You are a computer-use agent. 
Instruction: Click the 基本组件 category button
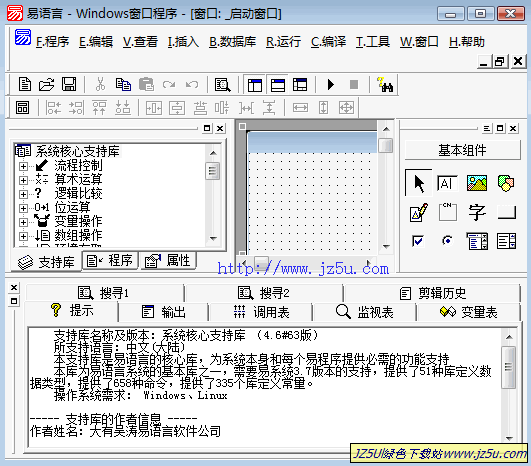click(x=463, y=150)
